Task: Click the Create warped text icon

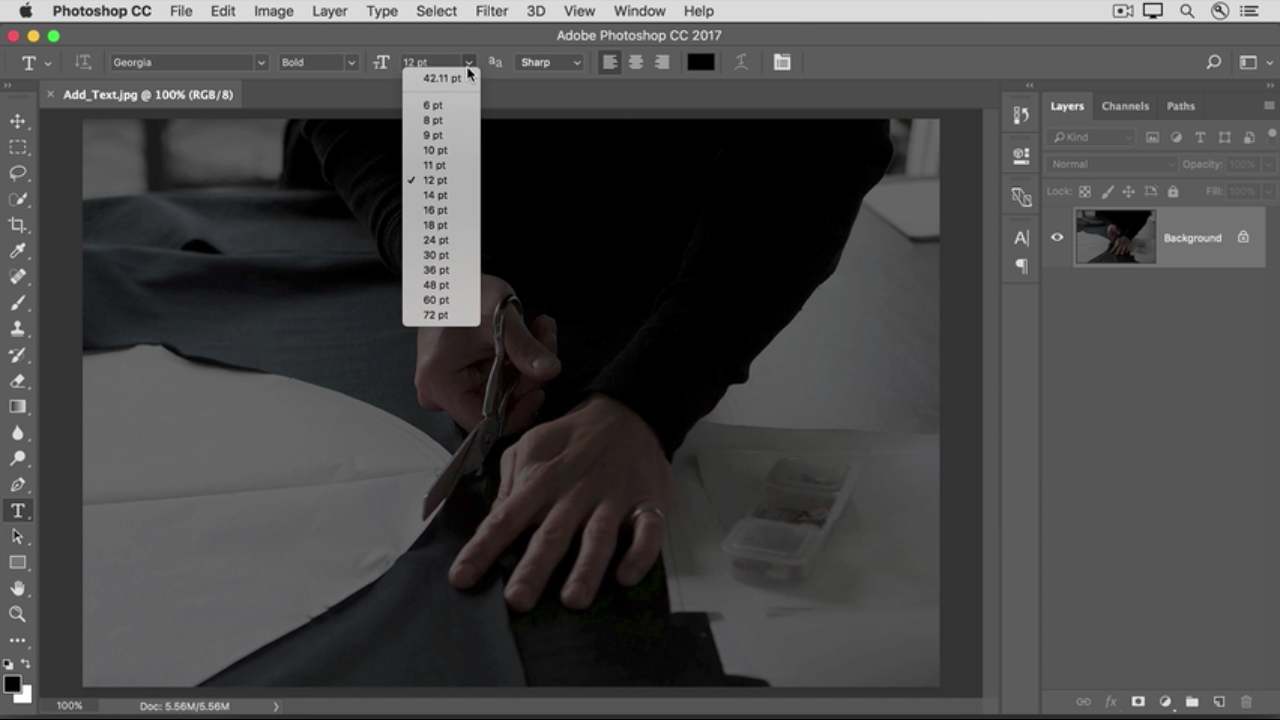Action: click(741, 62)
